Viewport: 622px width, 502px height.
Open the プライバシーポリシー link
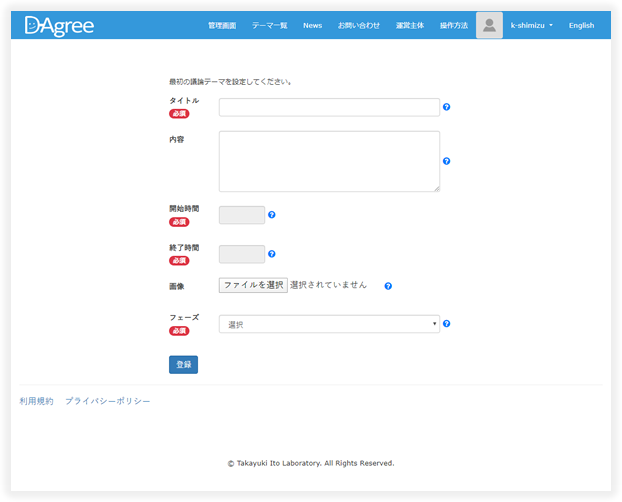coord(108,401)
